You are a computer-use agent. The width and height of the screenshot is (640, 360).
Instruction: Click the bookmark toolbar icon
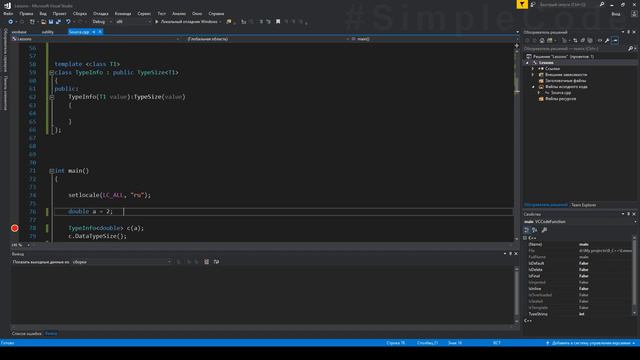(x=278, y=22)
